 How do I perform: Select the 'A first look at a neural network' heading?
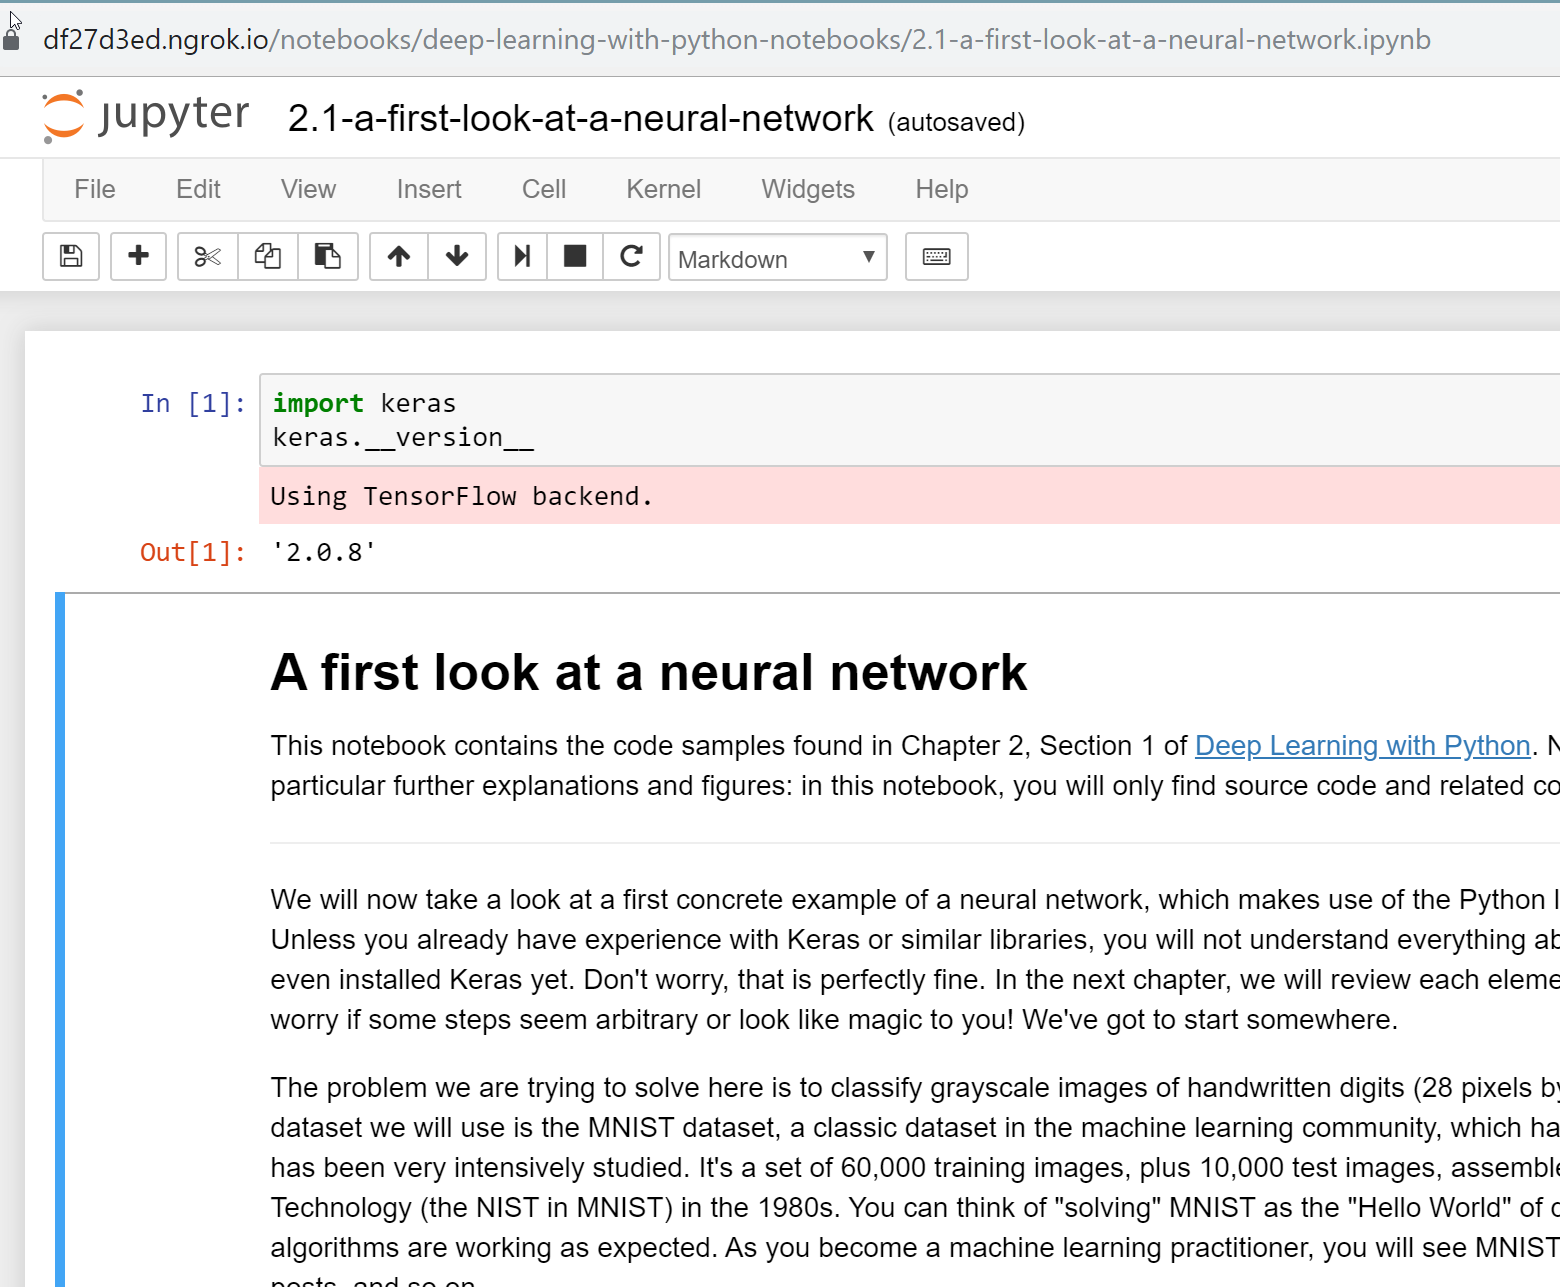click(x=648, y=672)
